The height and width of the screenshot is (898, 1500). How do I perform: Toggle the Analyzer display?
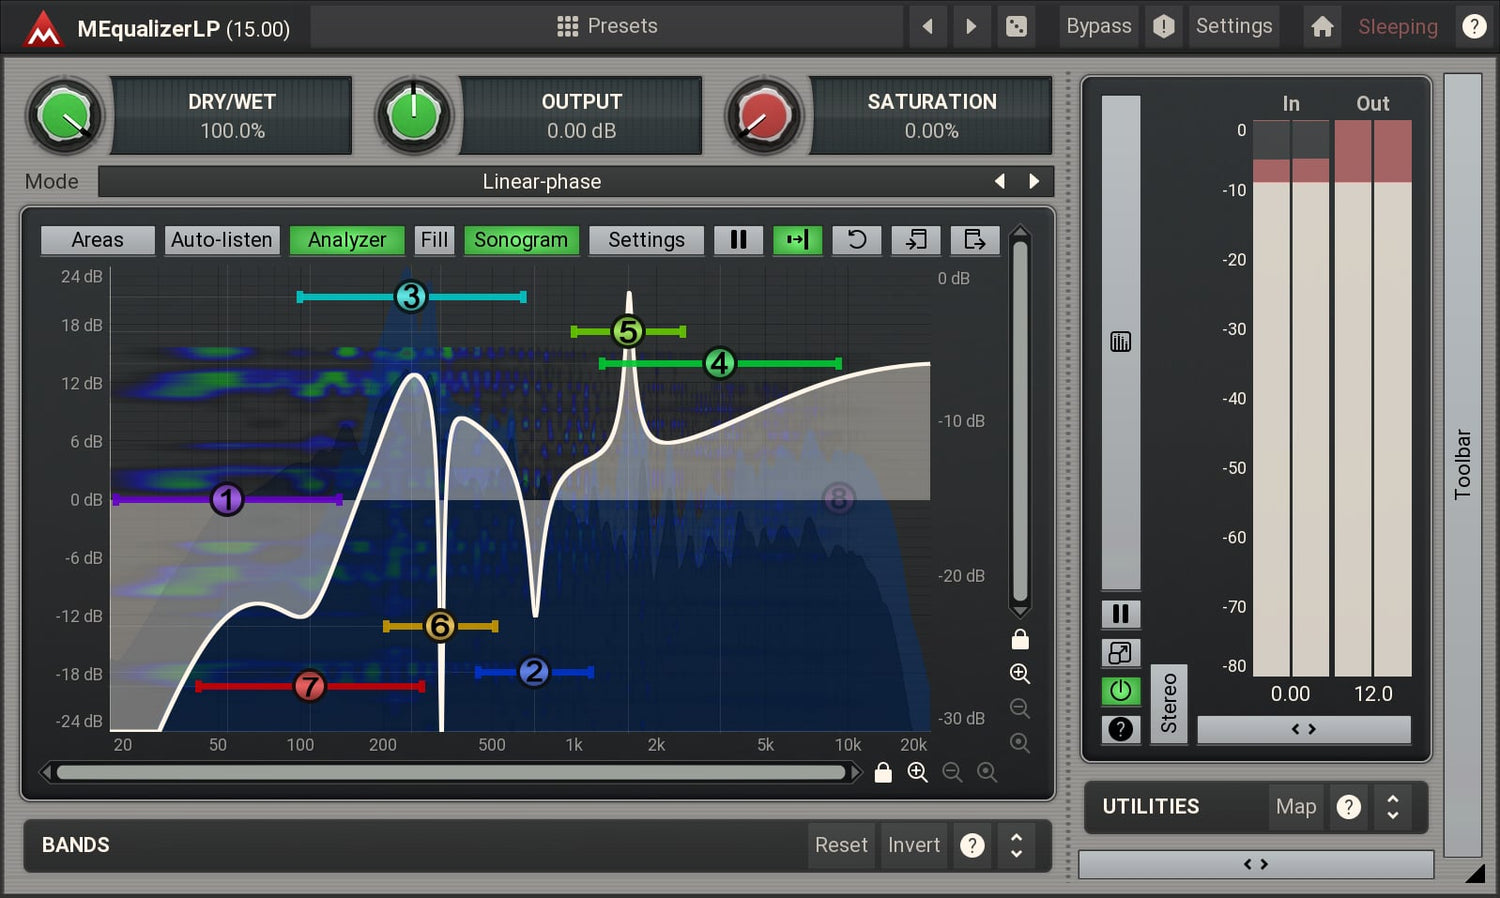point(346,240)
